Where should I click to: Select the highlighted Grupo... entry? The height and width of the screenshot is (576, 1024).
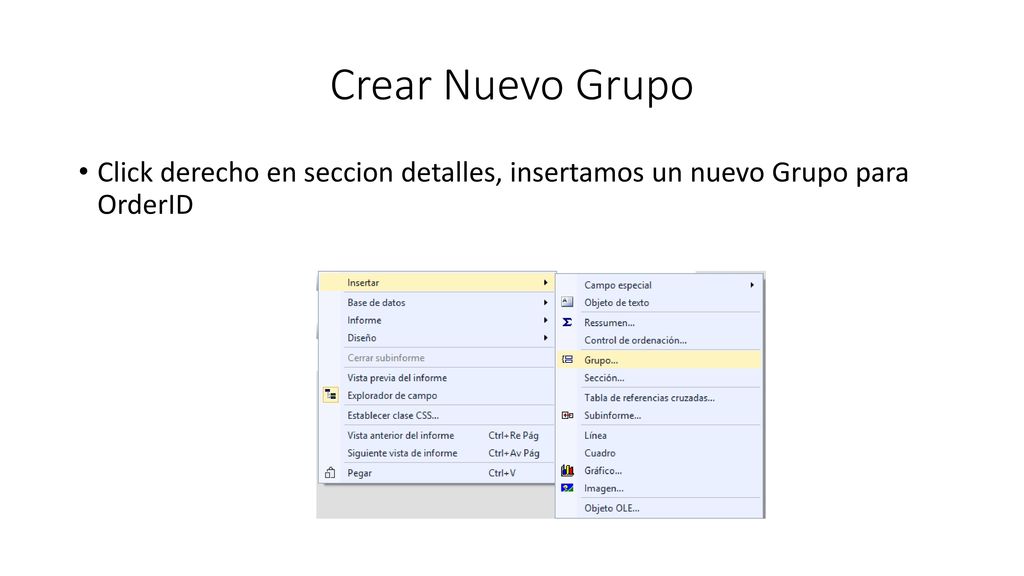tap(660, 360)
